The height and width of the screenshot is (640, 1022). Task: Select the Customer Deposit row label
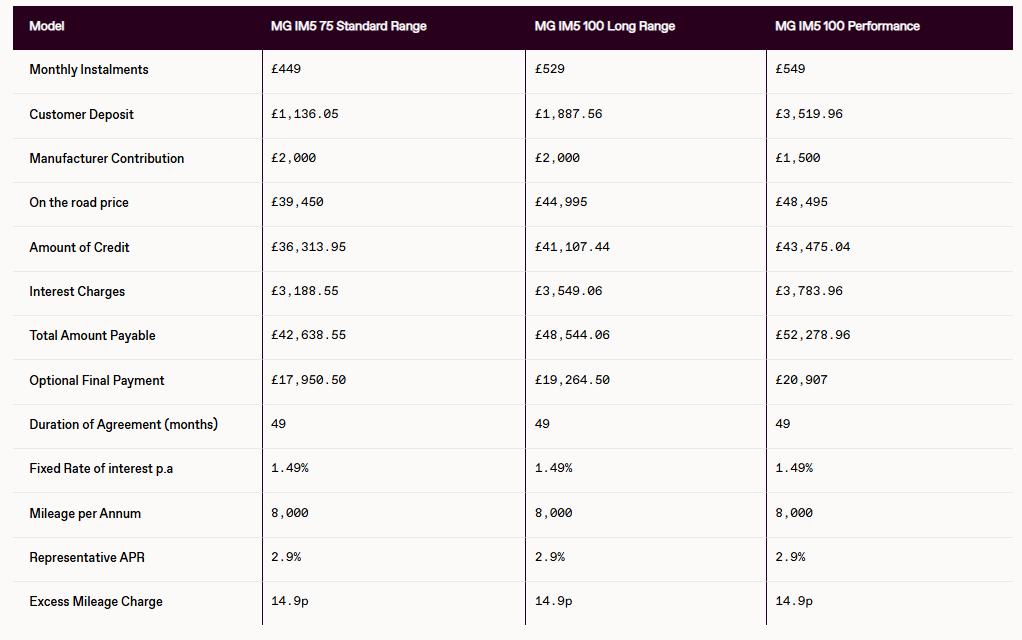(81, 114)
